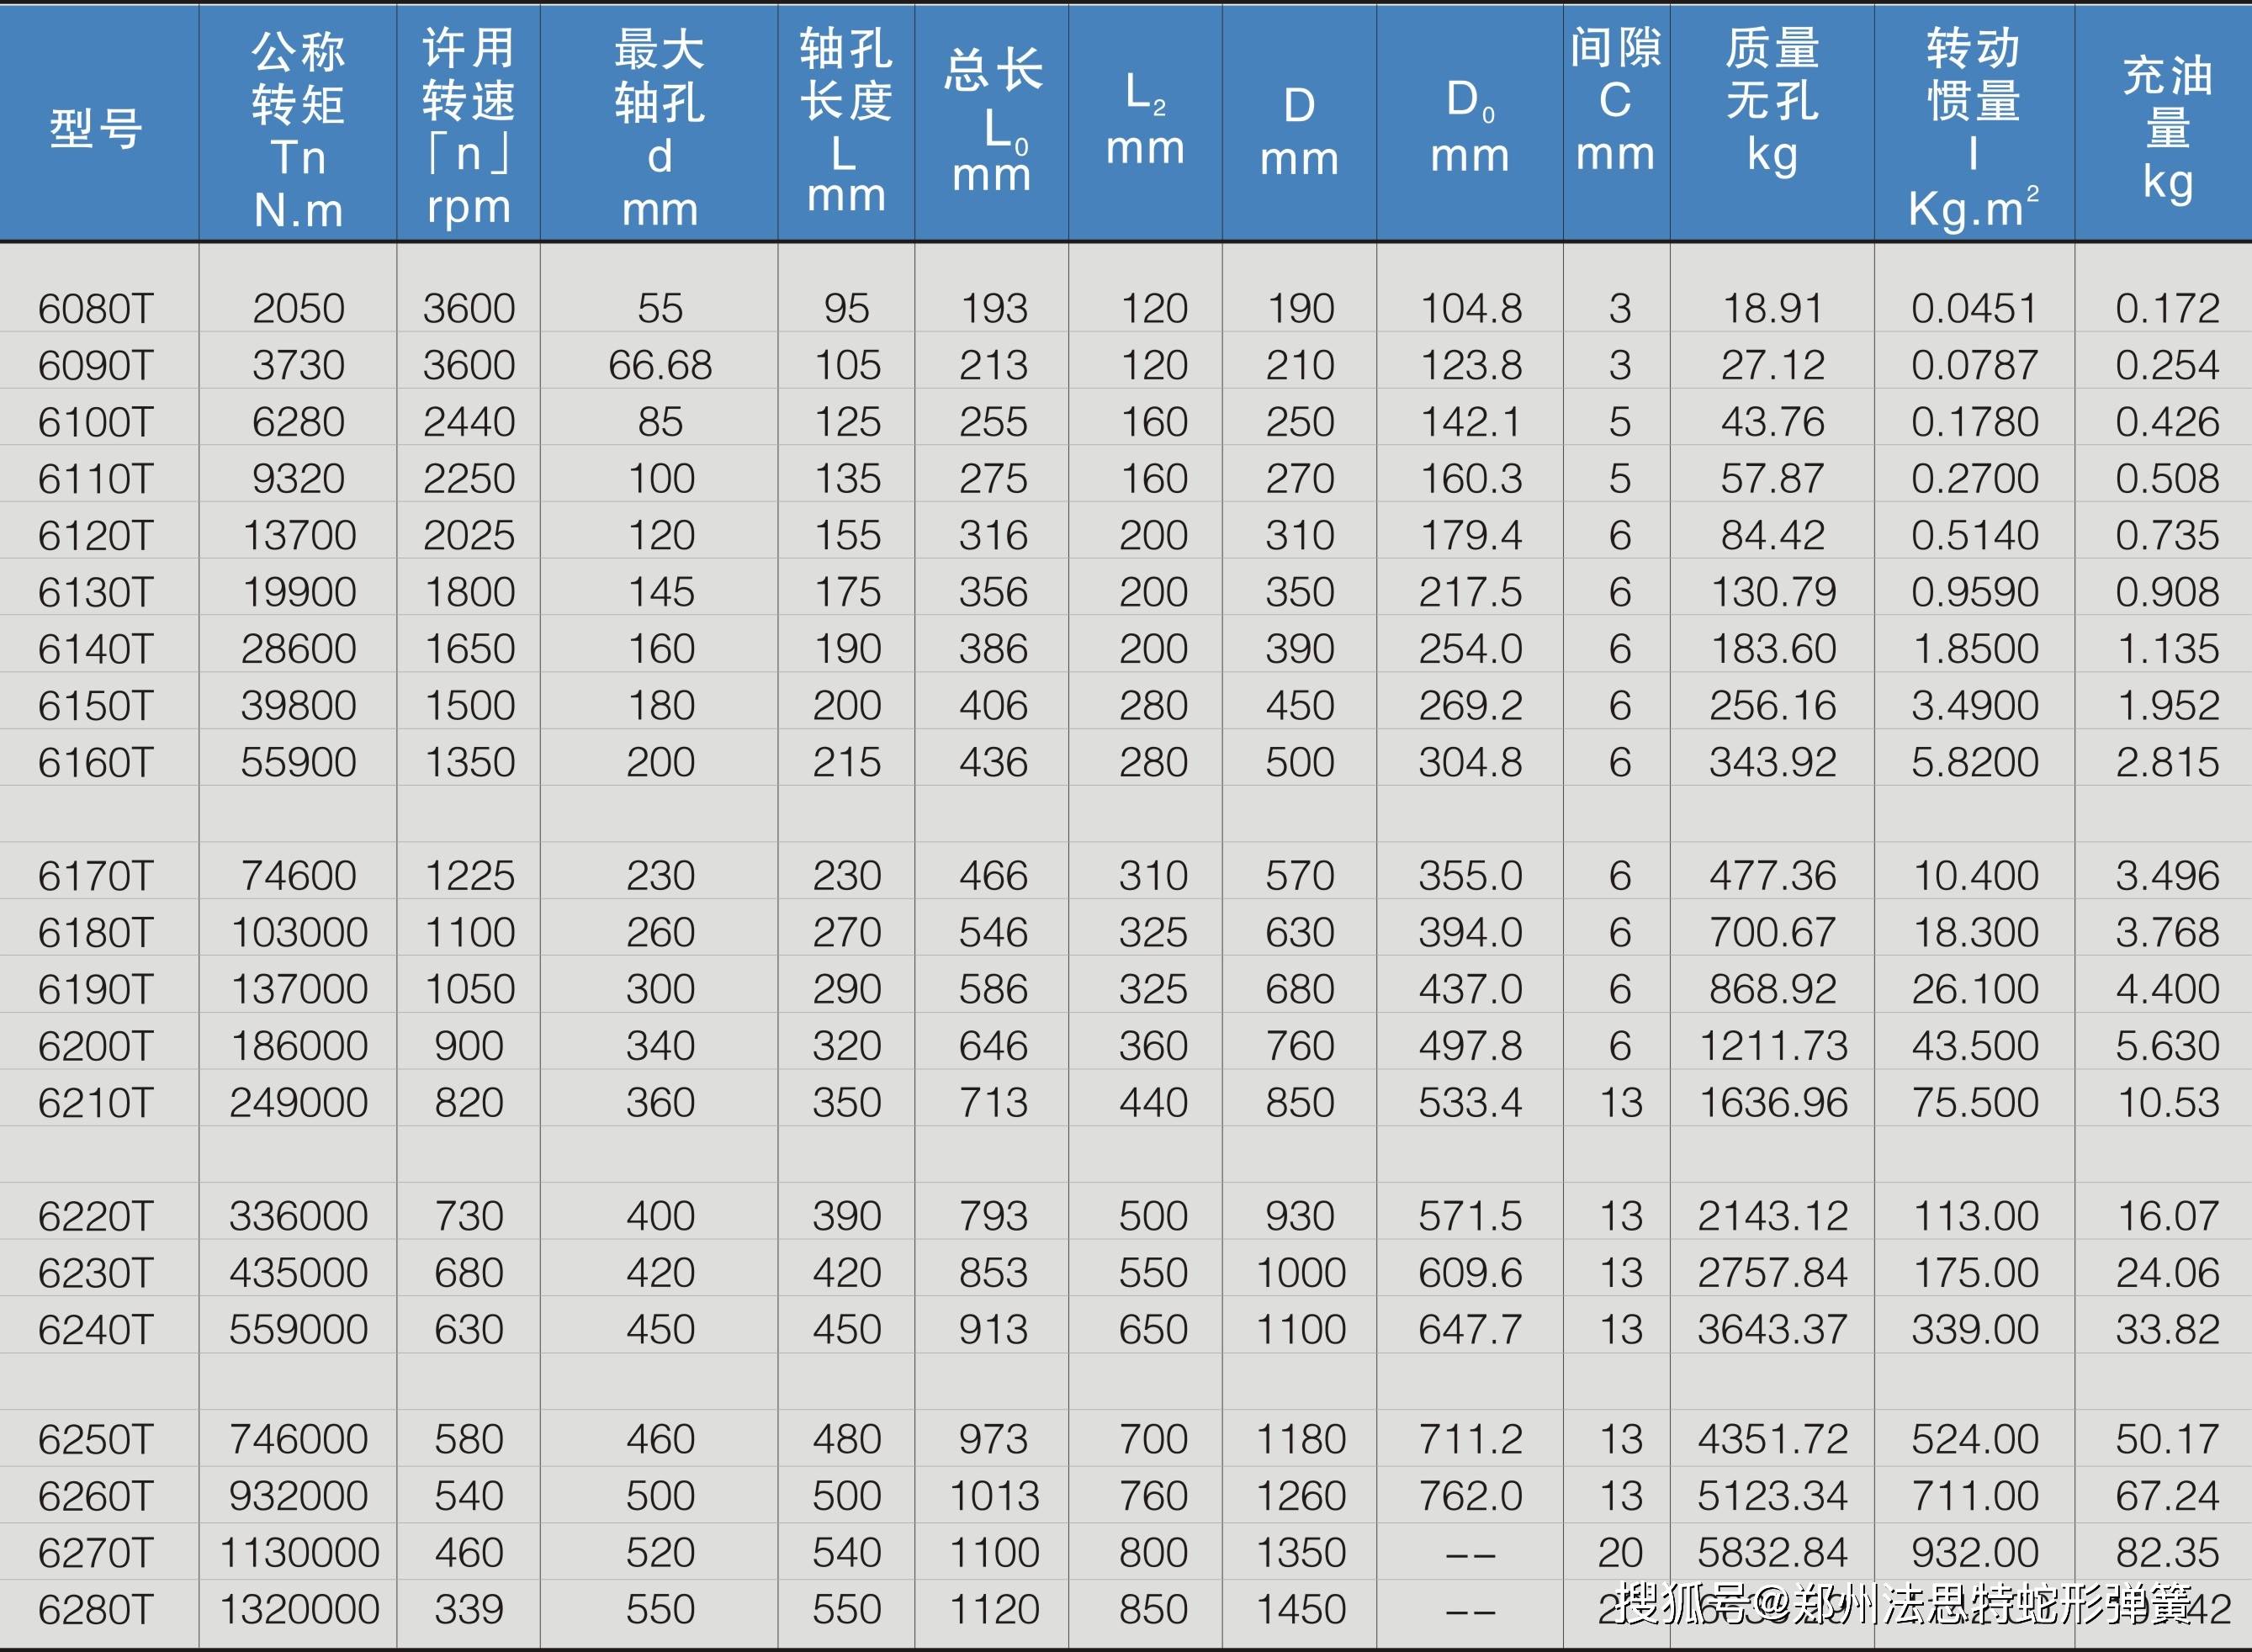Screen dimensions: 2252x1652
Task: Select model cell 6190T
Action: [x=97, y=990]
